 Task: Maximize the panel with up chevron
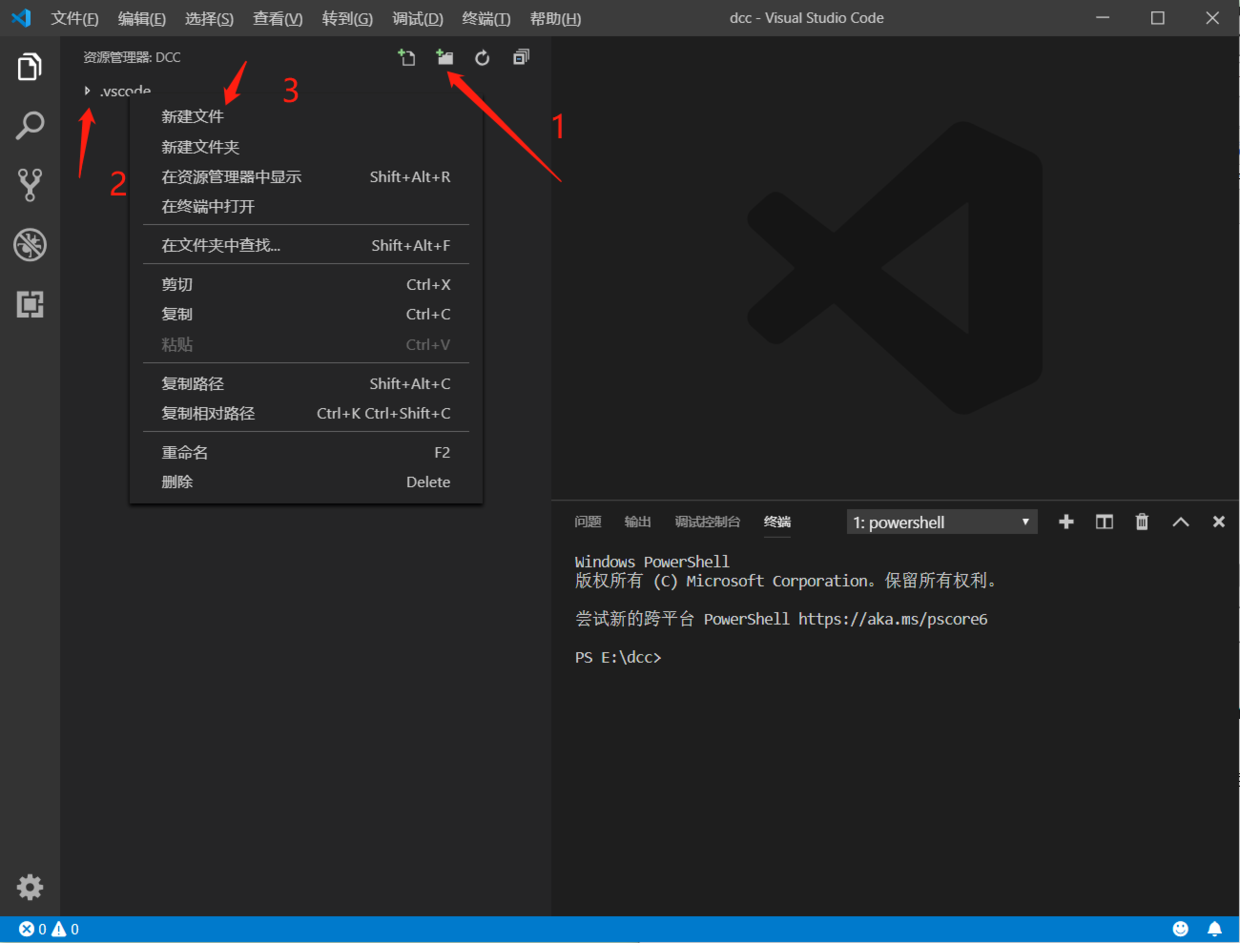[1181, 522]
